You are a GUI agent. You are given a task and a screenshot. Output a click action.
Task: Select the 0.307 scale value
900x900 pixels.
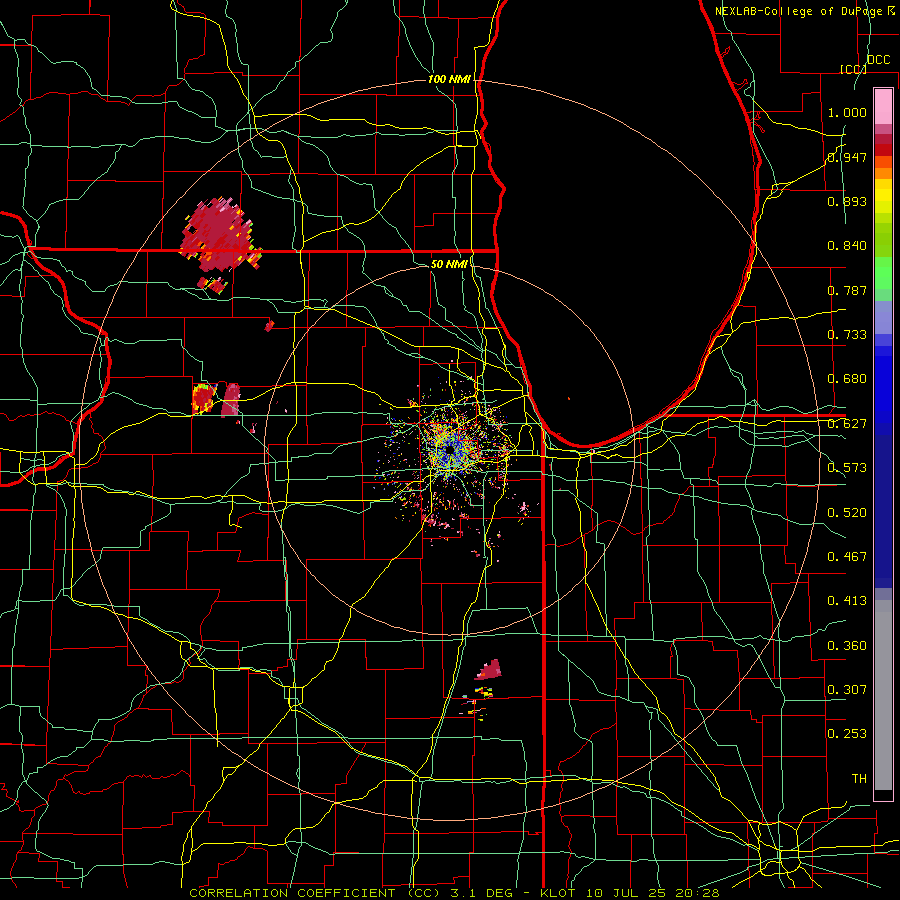point(847,690)
